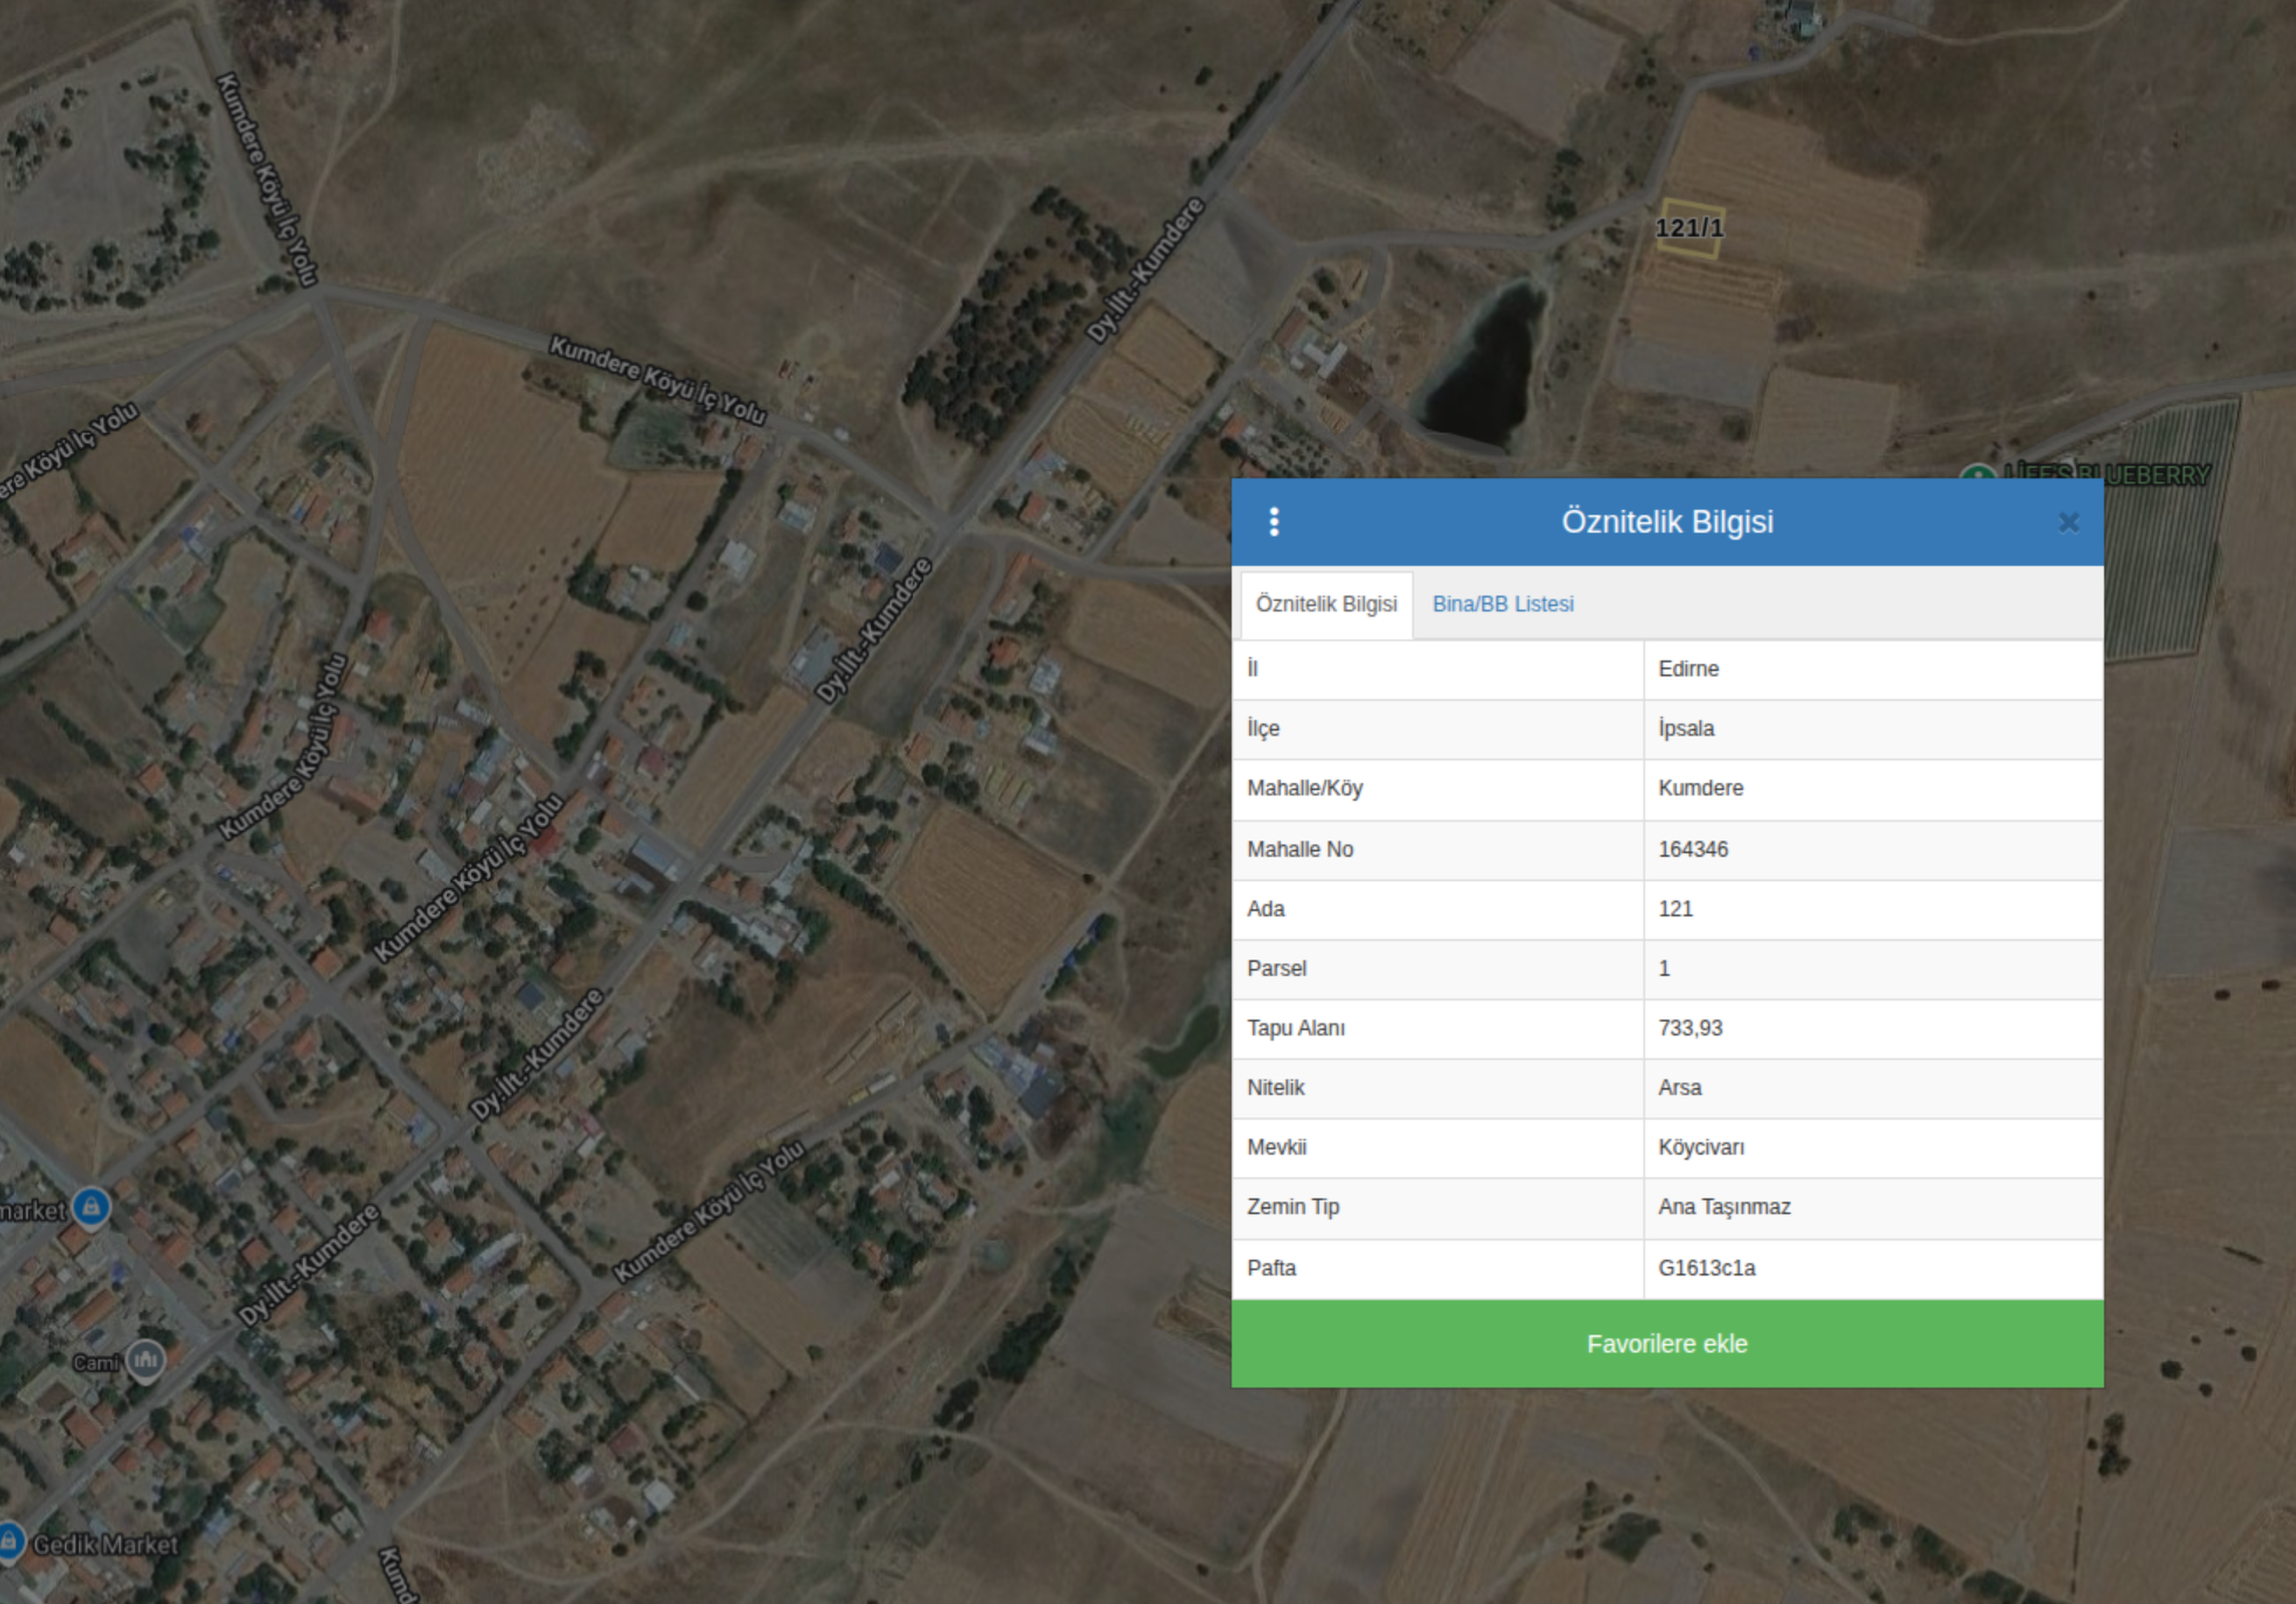Select Mahalle No value 164346
This screenshot has width=2296, height=1604.
[1873, 850]
